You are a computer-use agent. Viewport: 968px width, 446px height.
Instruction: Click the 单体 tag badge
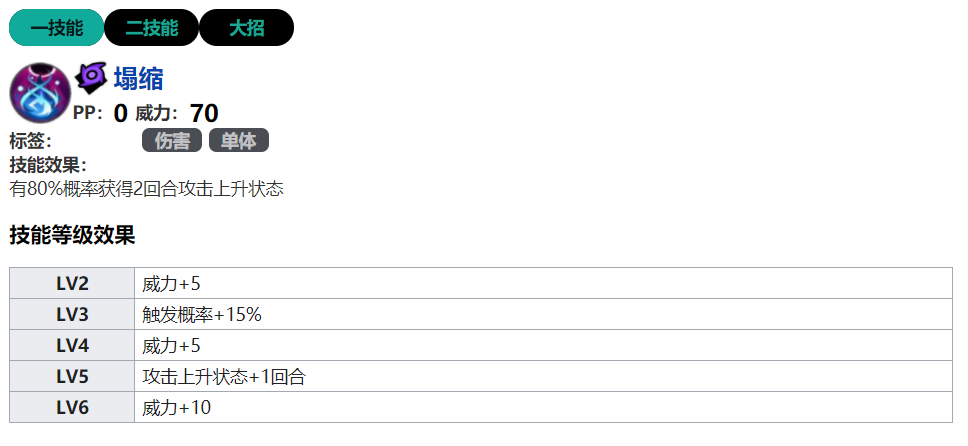click(238, 141)
